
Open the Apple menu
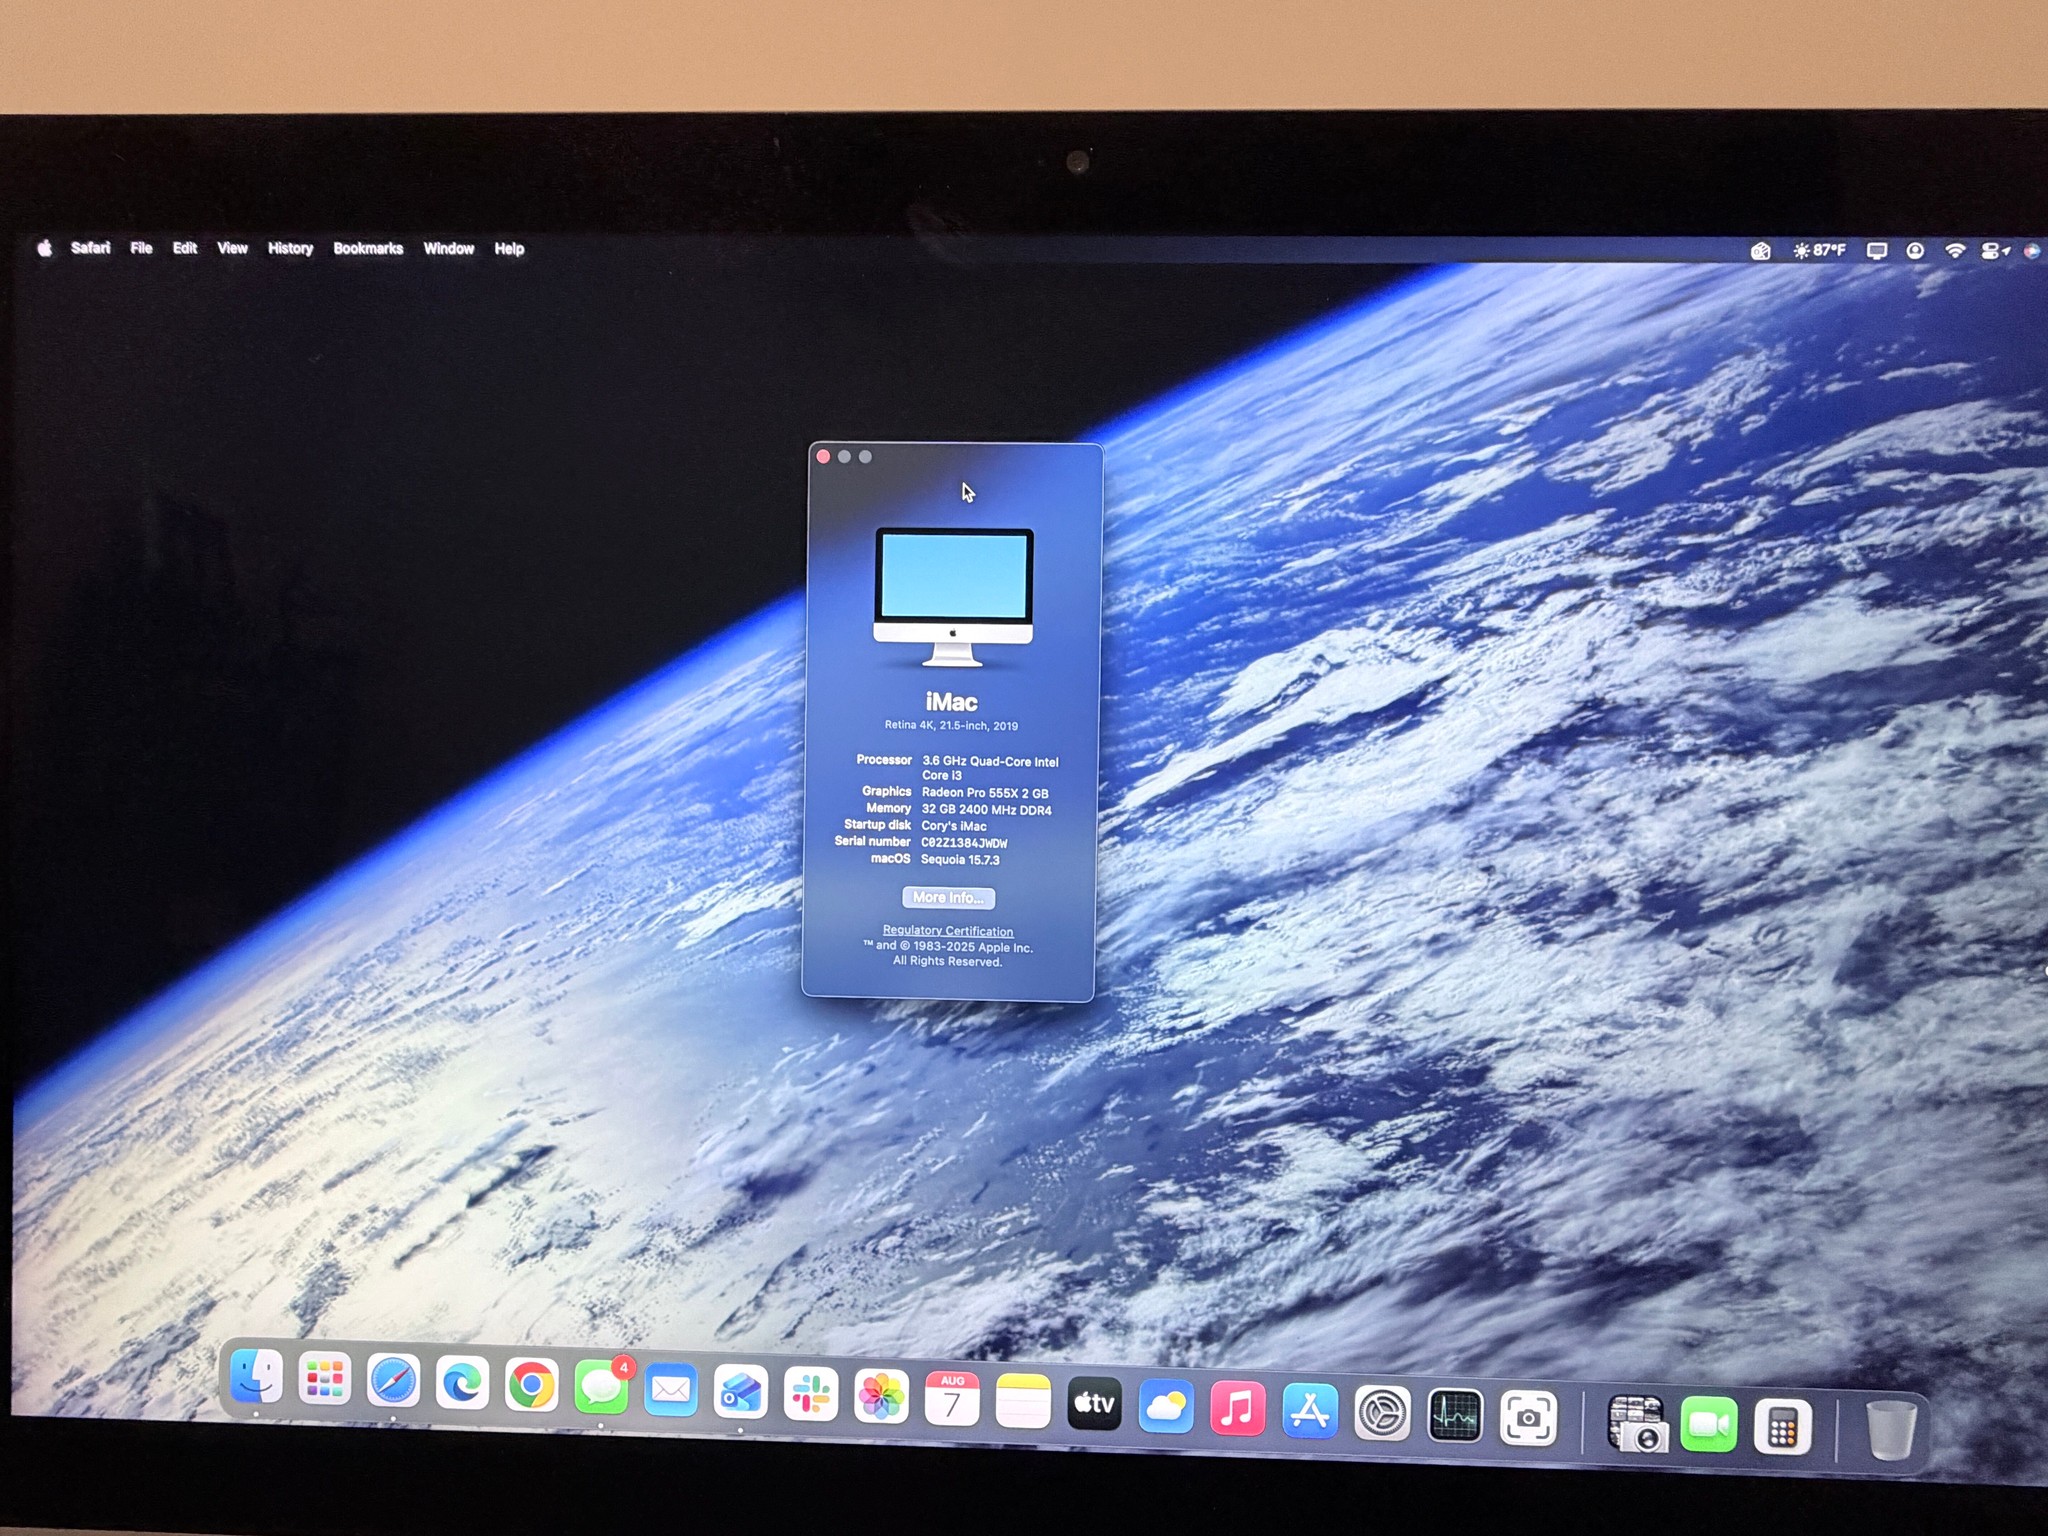tap(44, 248)
